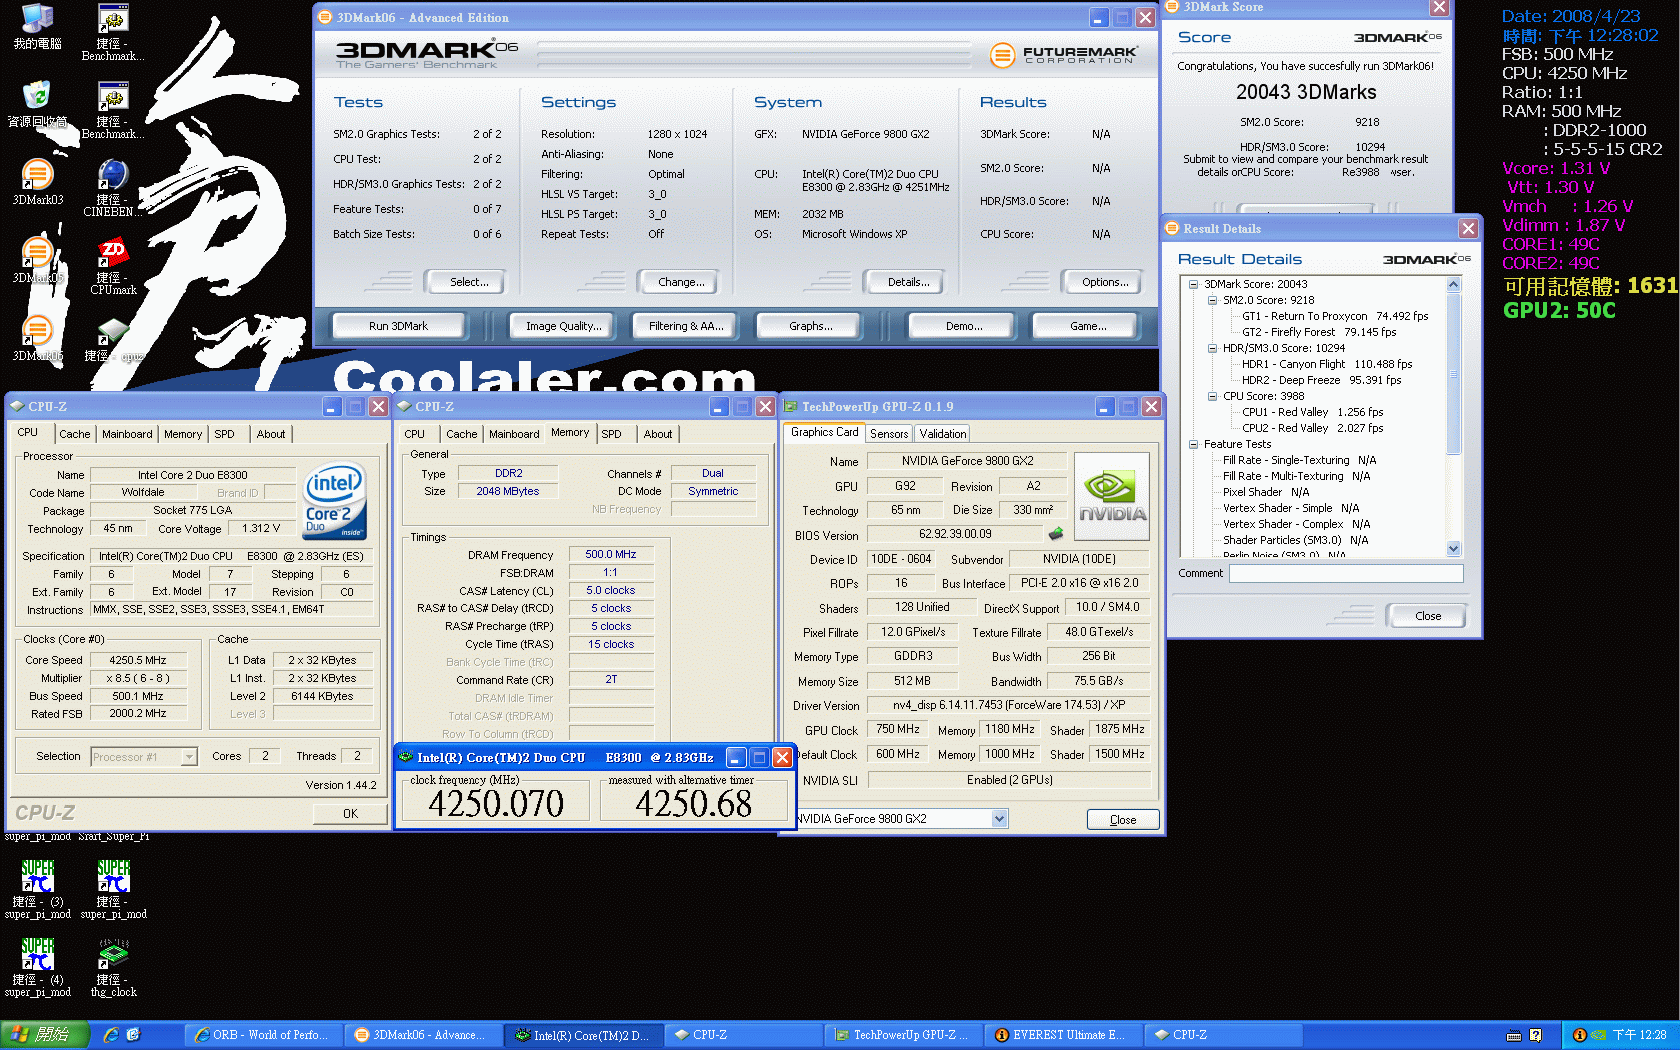Viewport: 1680px width, 1050px height.
Task: Click the NVIDIA tray icon
Action: click(x=1598, y=1035)
